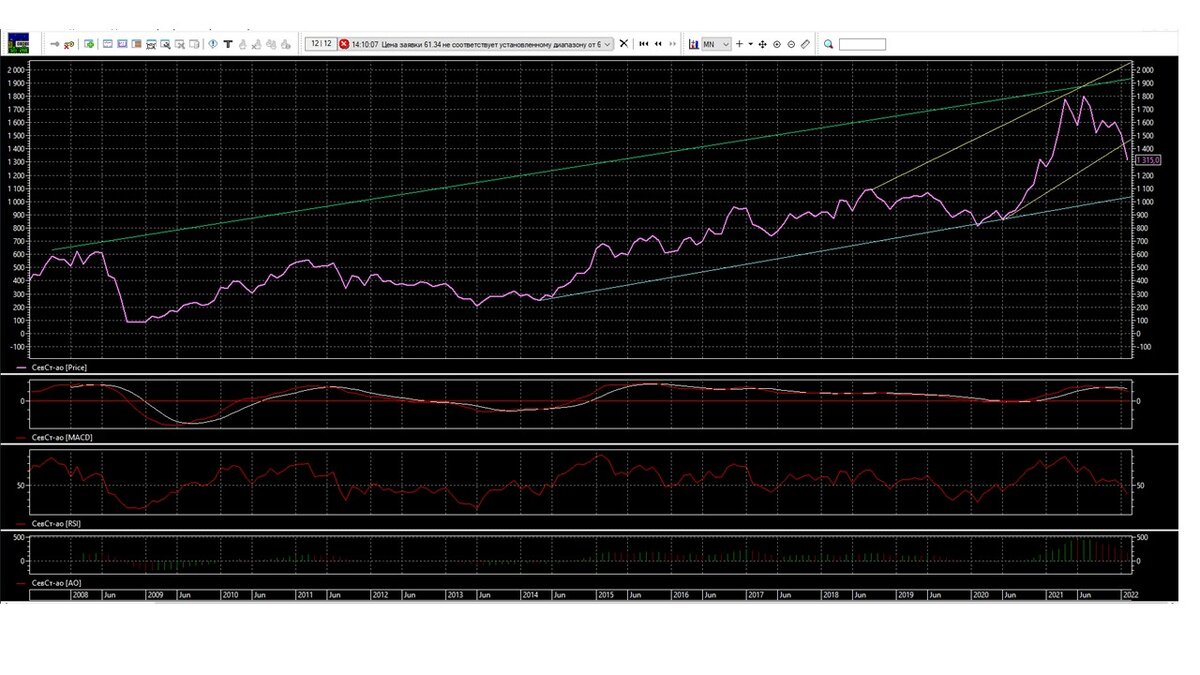
Task: Click the 2015 label on time axis
Action: 605,594
